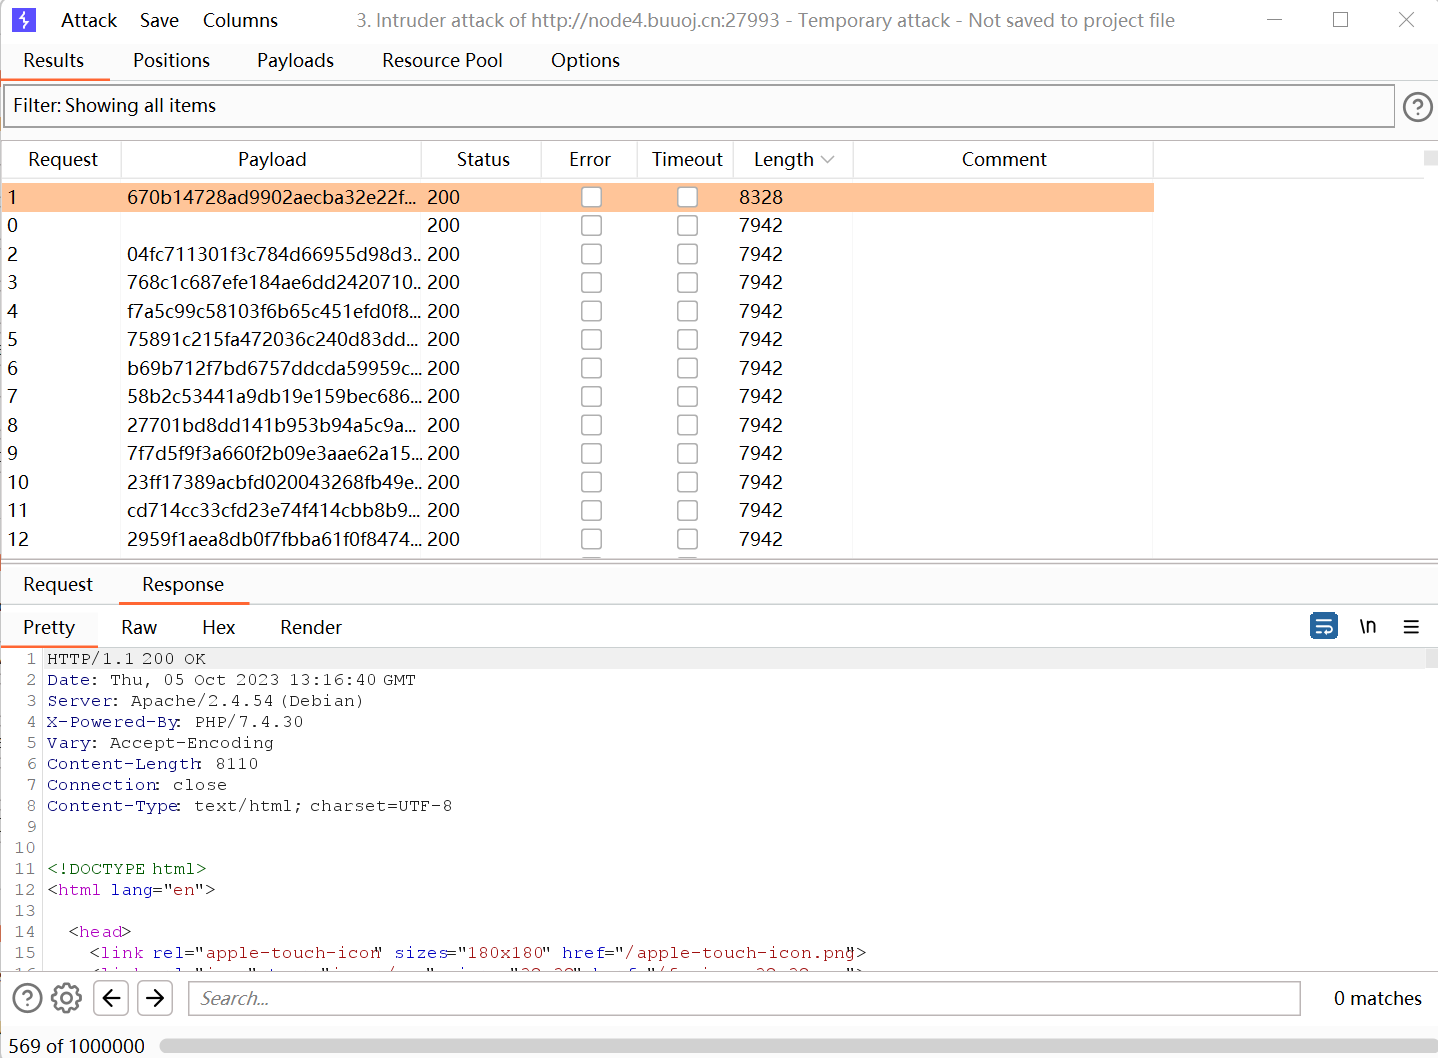
Task: Click the Content-Length header line
Action: coord(152,764)
